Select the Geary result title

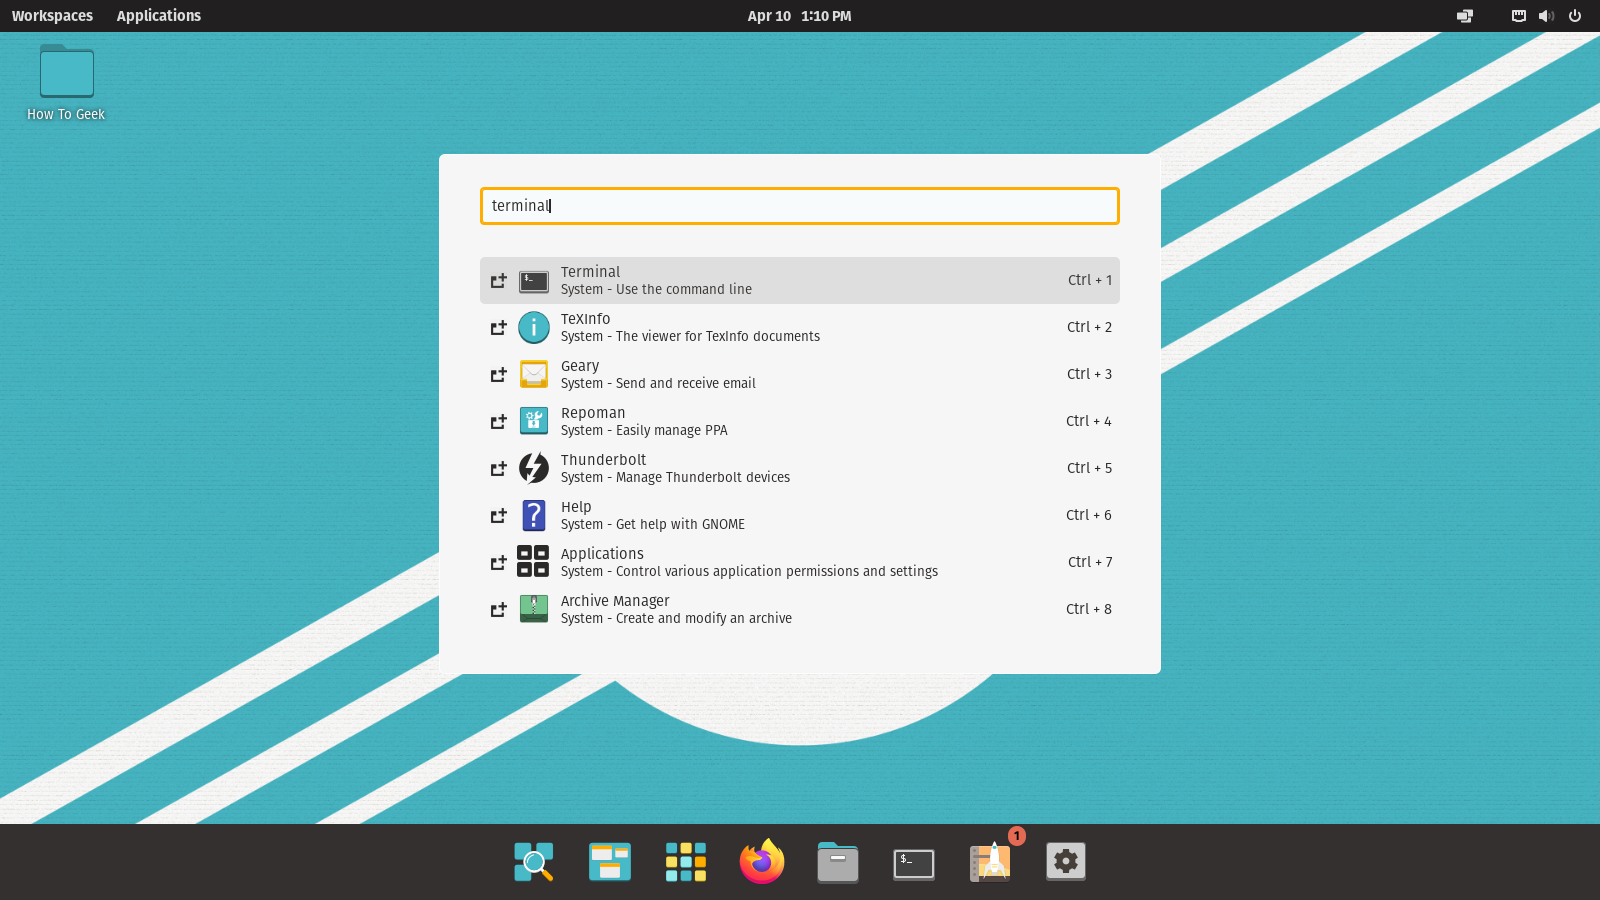pyautogui.click(x=580, y=366)
